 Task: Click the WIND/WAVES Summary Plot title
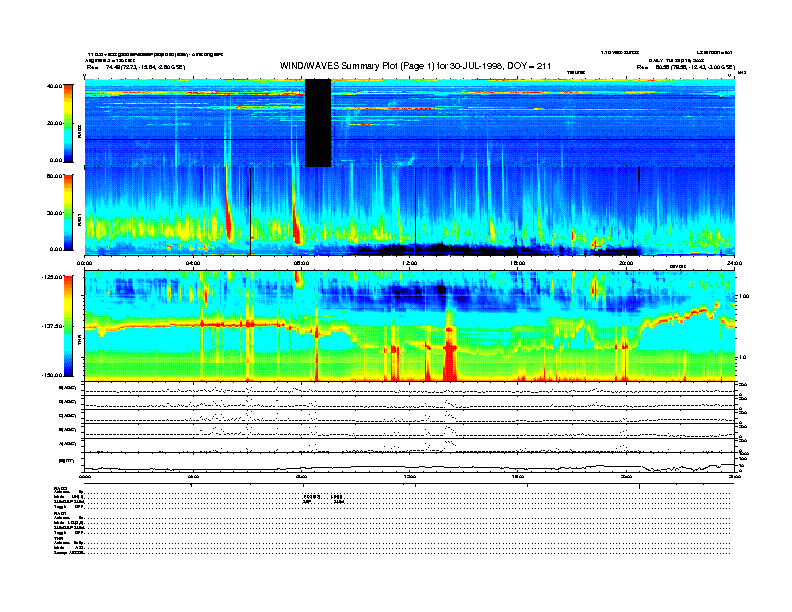coord(415,66)
